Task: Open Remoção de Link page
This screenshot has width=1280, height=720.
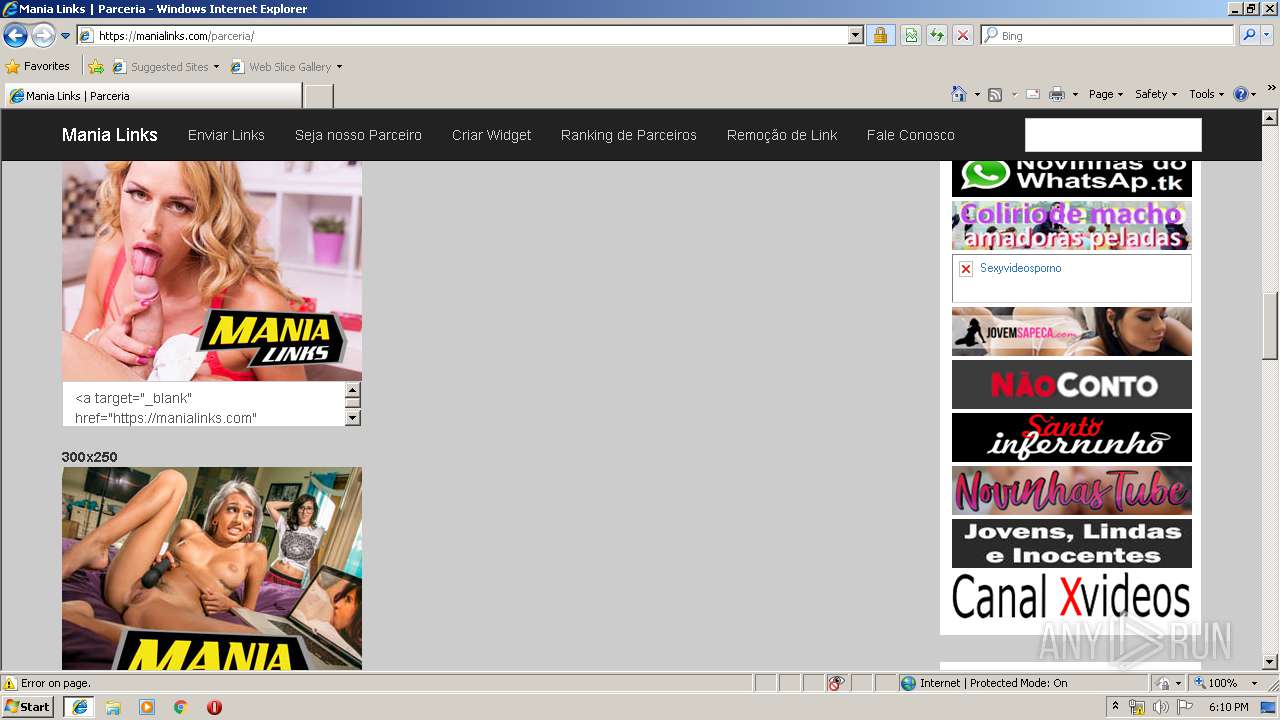Action: point(782,135)
